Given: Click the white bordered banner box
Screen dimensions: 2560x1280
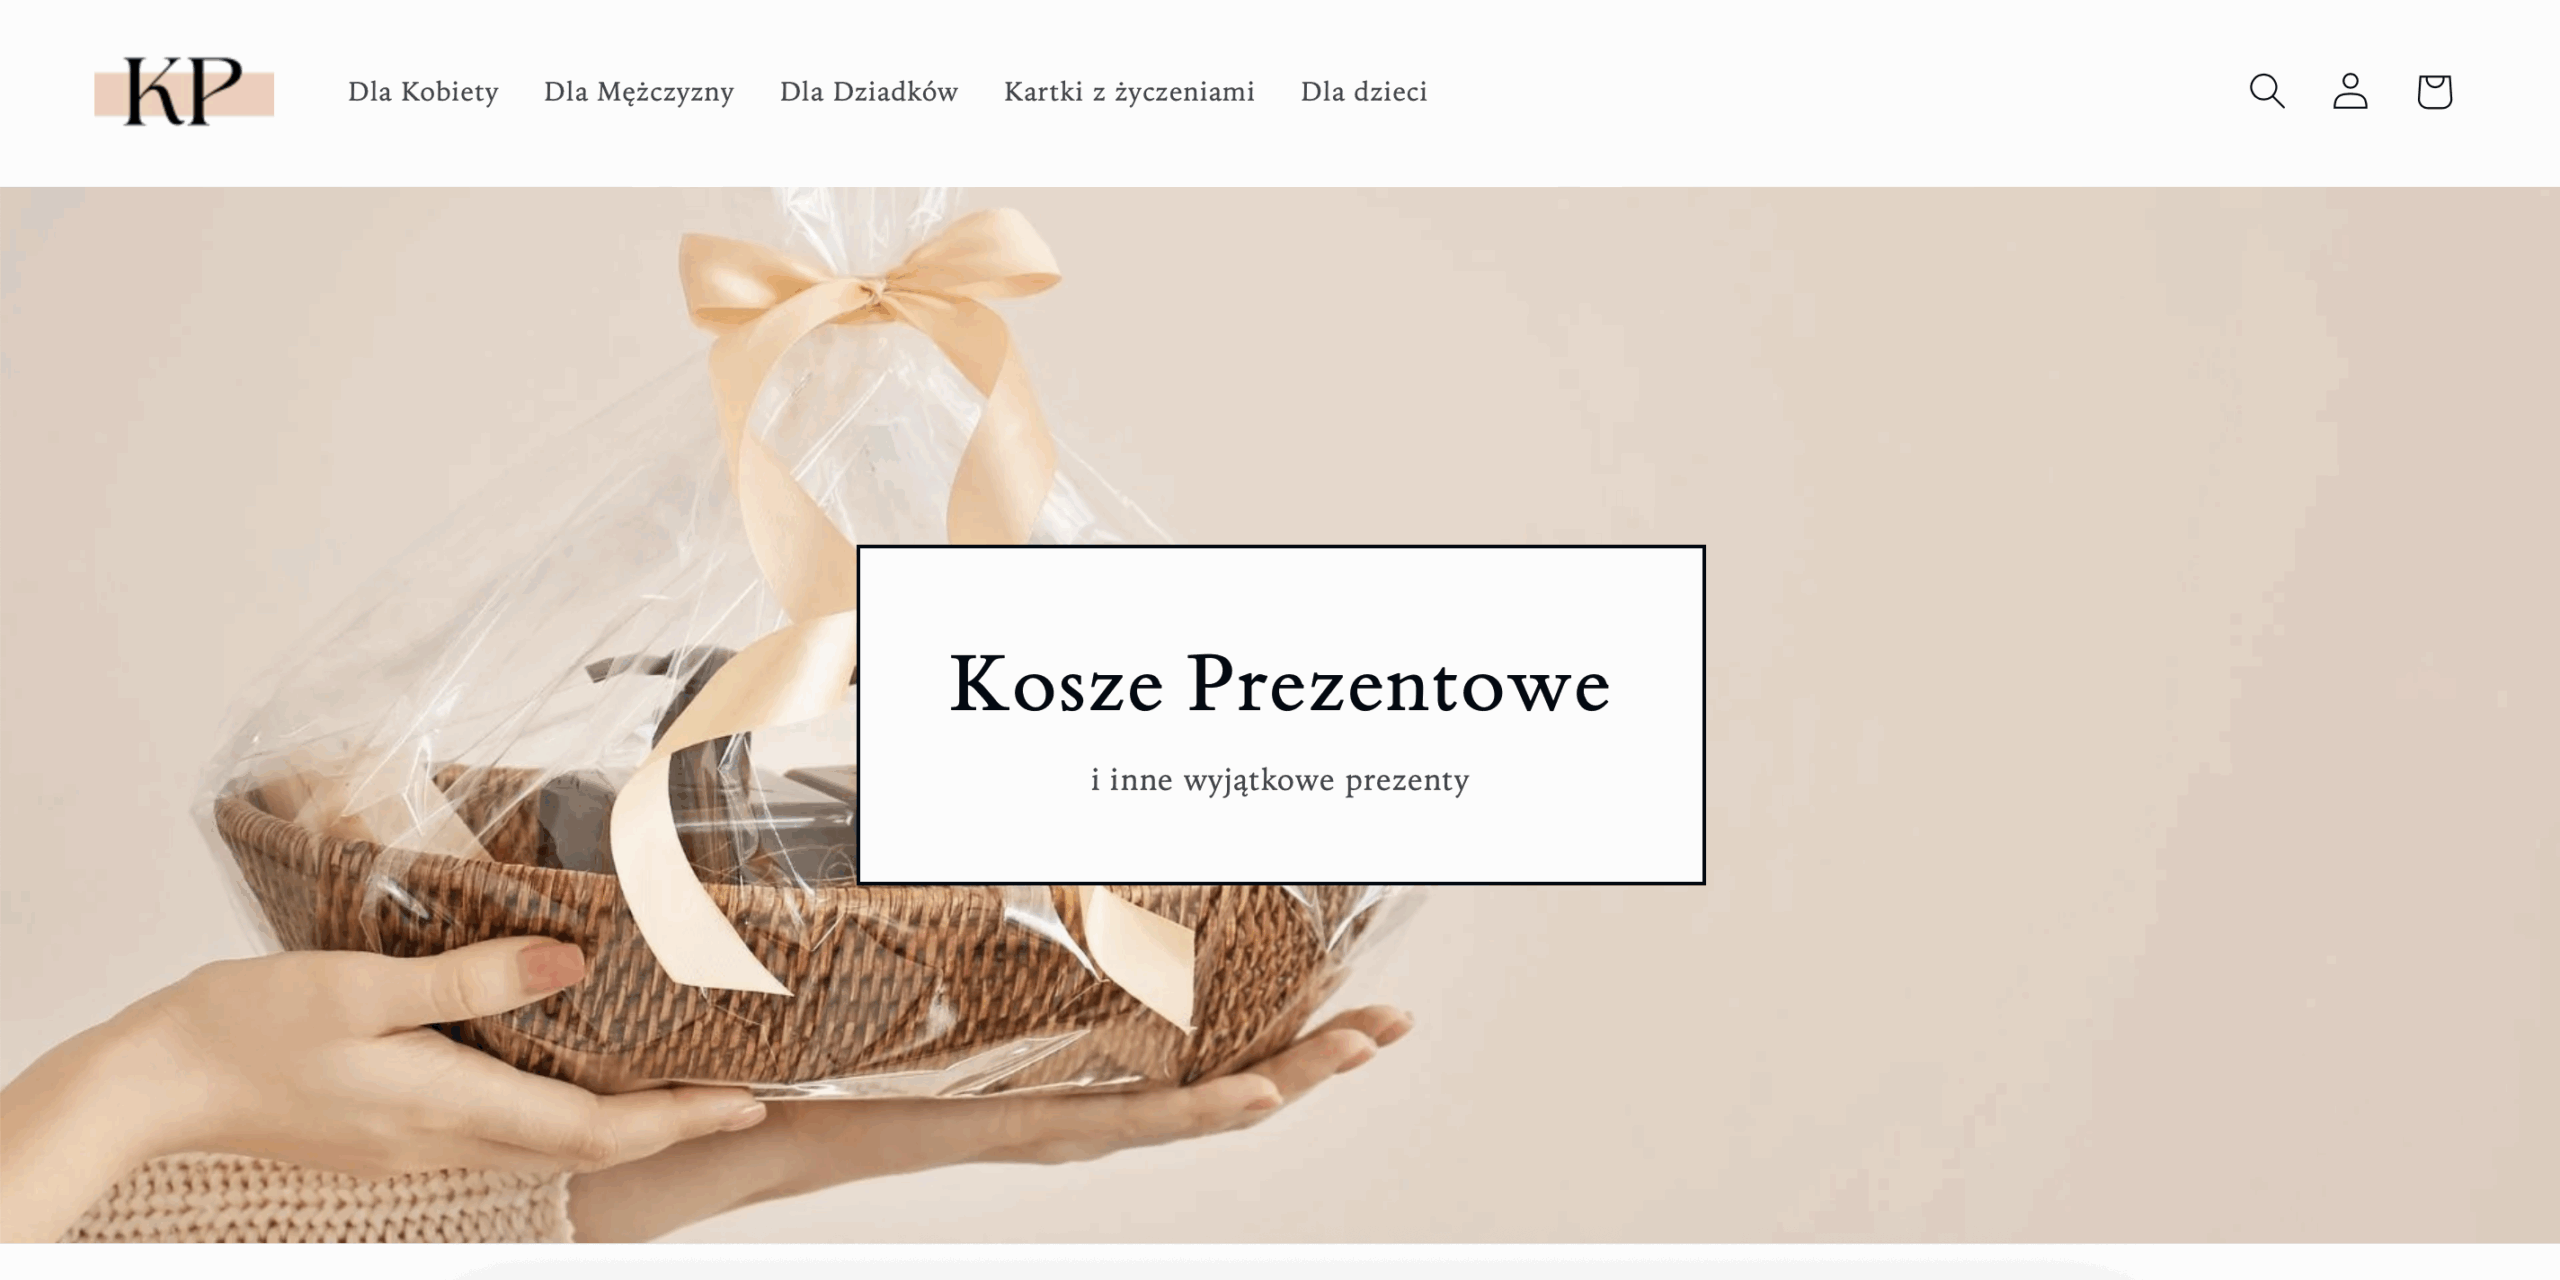Looking at the screenshot, I should coord(1281,715).
